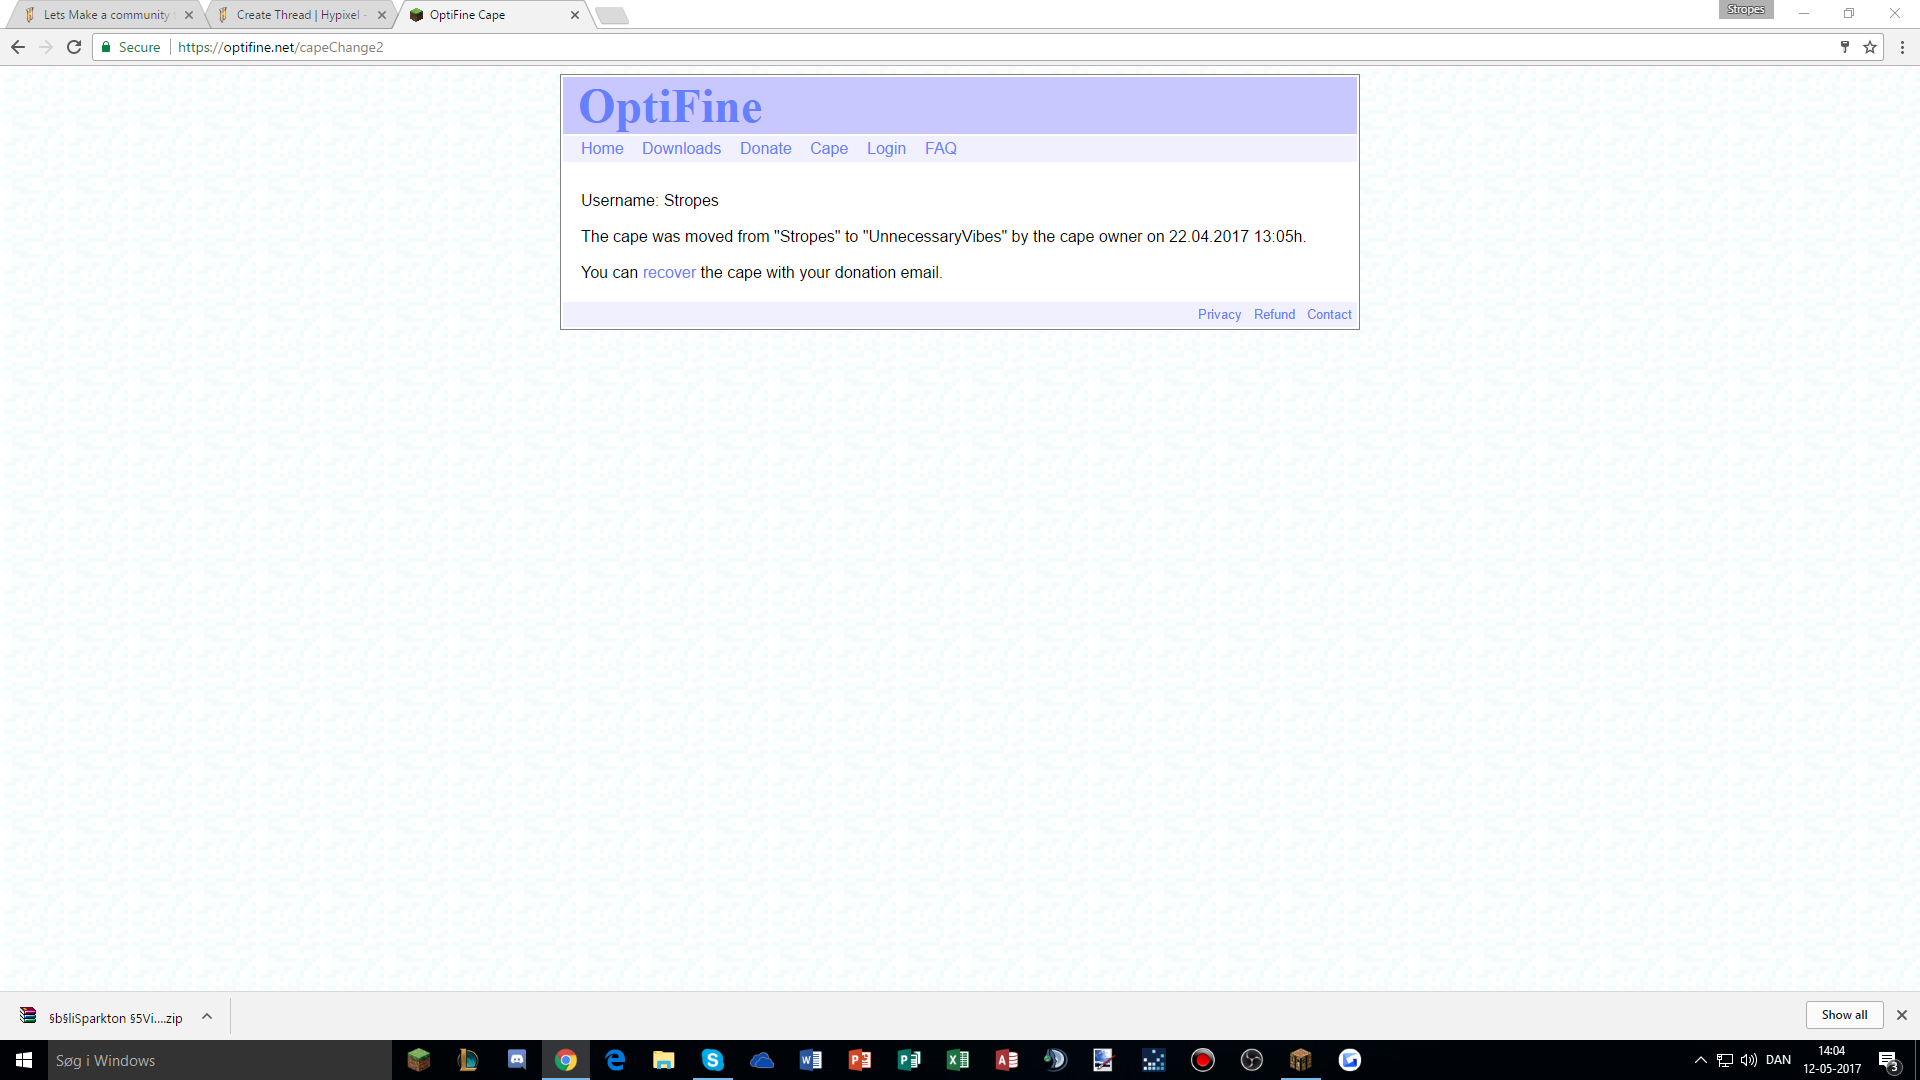Open the Refund link in footer
The image size is (1920, 1080).
(x=1274, y=314)
